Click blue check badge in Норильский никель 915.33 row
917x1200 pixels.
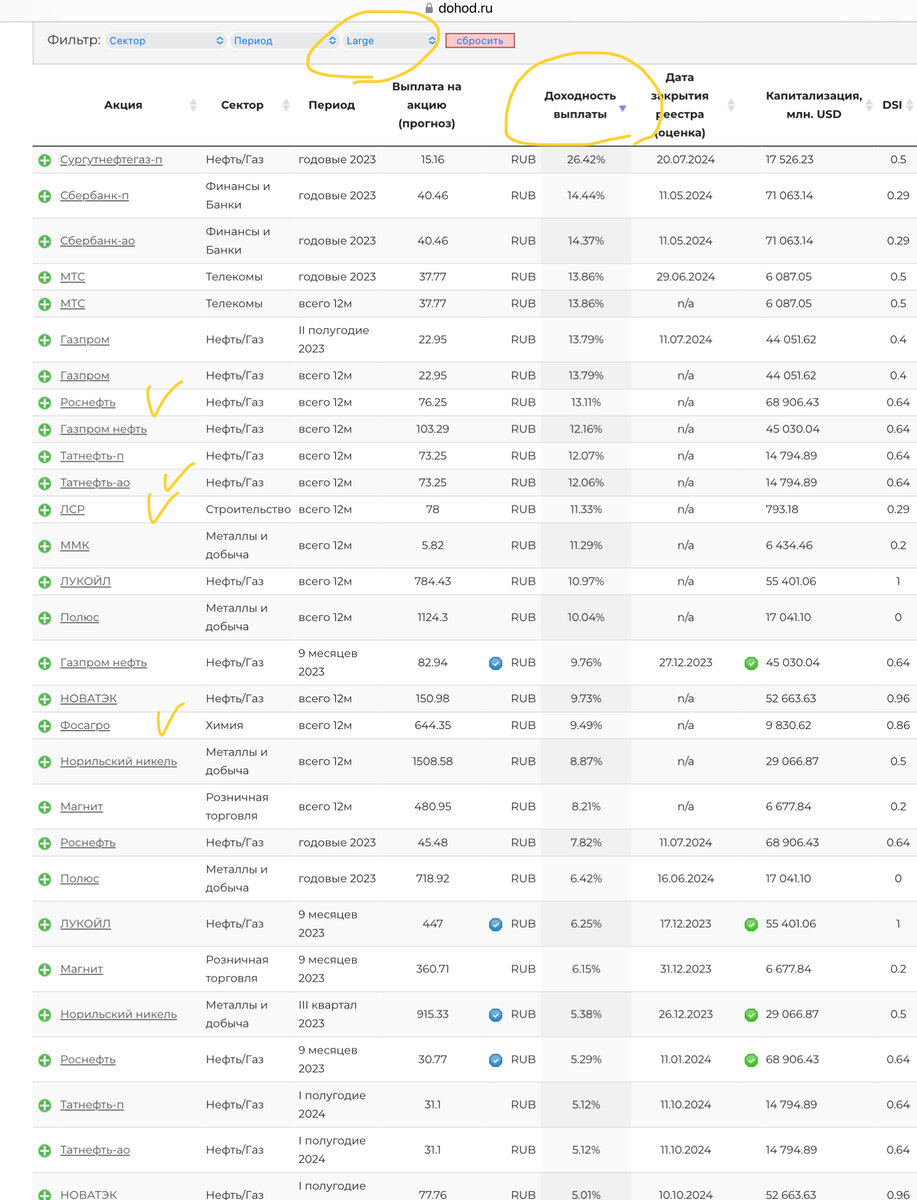[495, 1015]
